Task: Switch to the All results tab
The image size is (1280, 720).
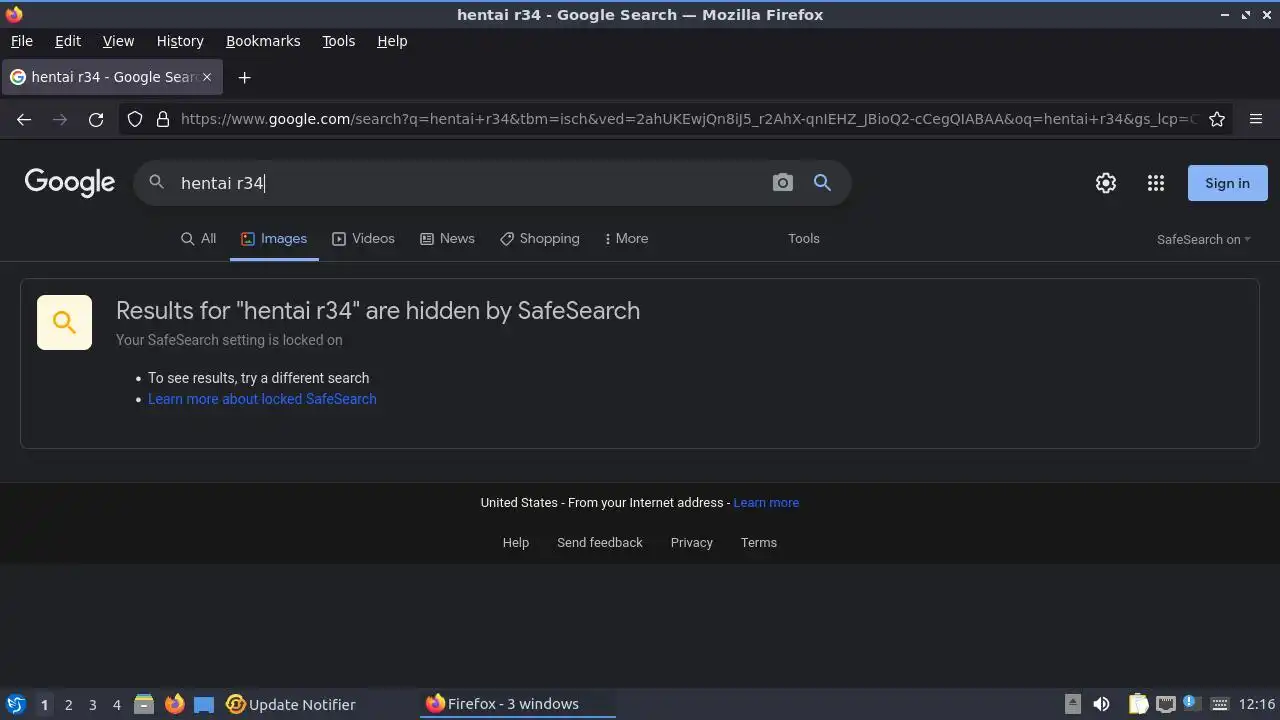Action: tap(198, 239)
